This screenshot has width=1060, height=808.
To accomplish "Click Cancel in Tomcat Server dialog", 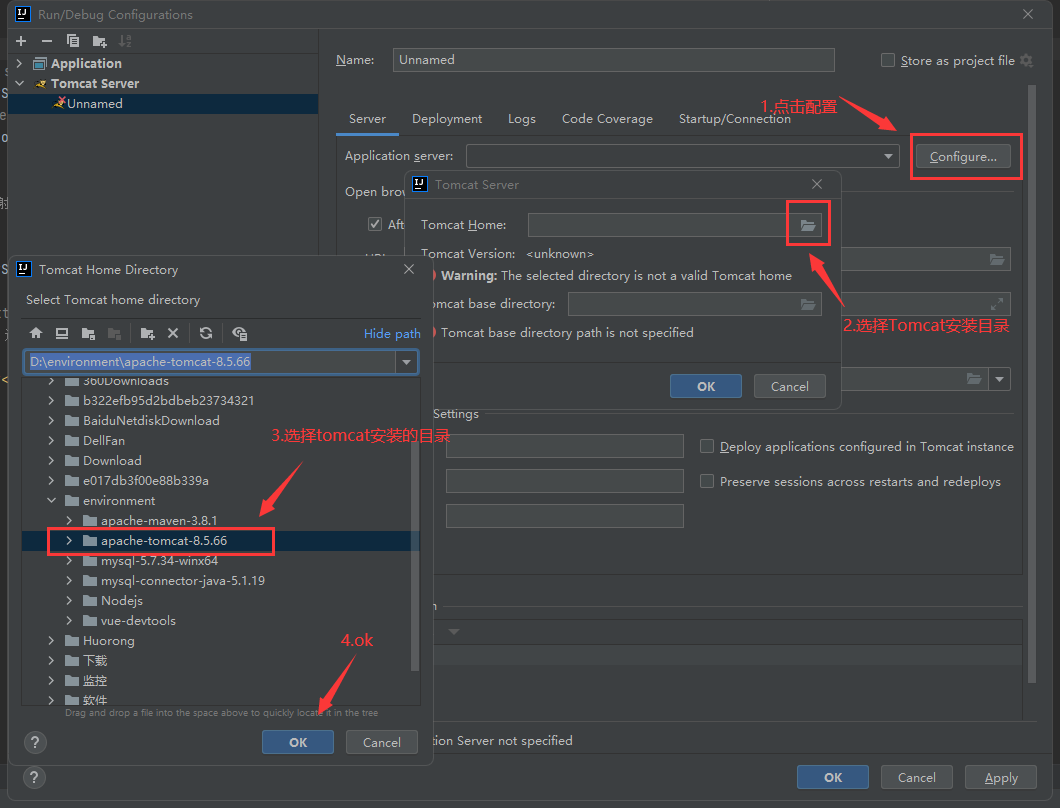I will [790, 386].
